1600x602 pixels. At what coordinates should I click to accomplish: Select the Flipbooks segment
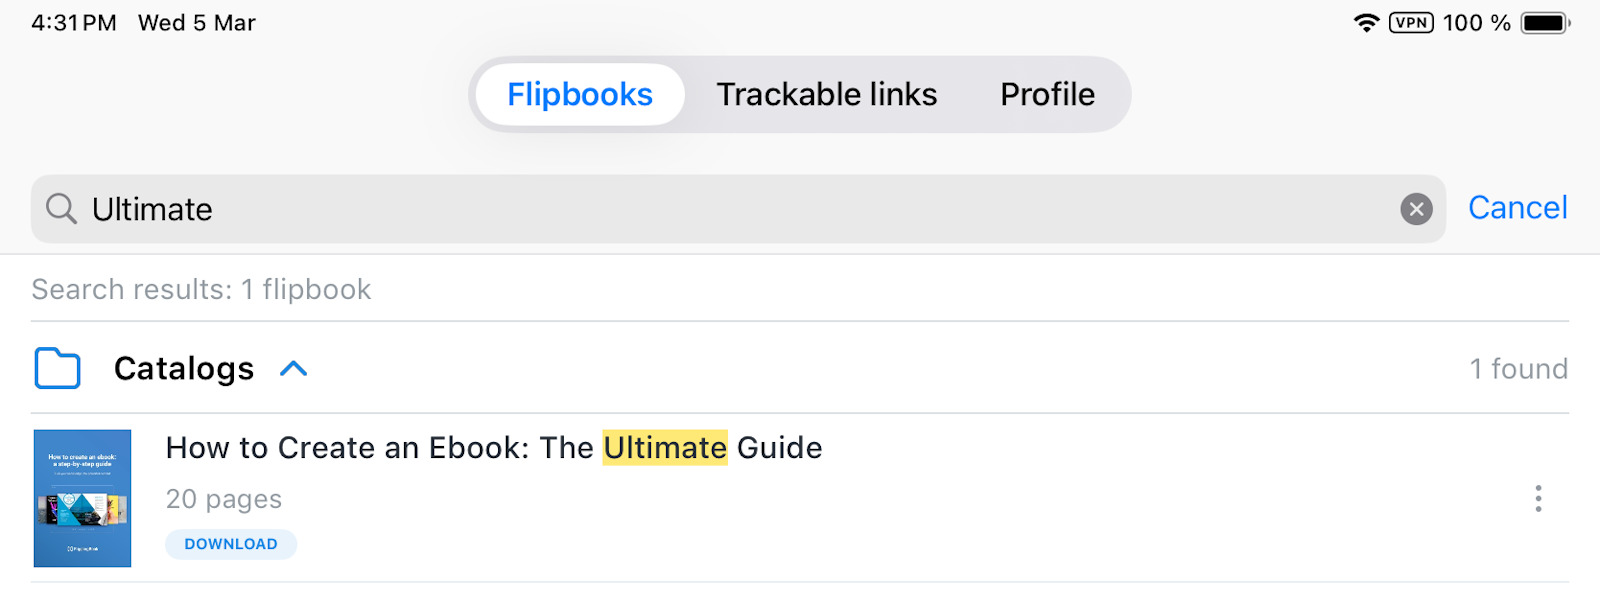(579, 94)
